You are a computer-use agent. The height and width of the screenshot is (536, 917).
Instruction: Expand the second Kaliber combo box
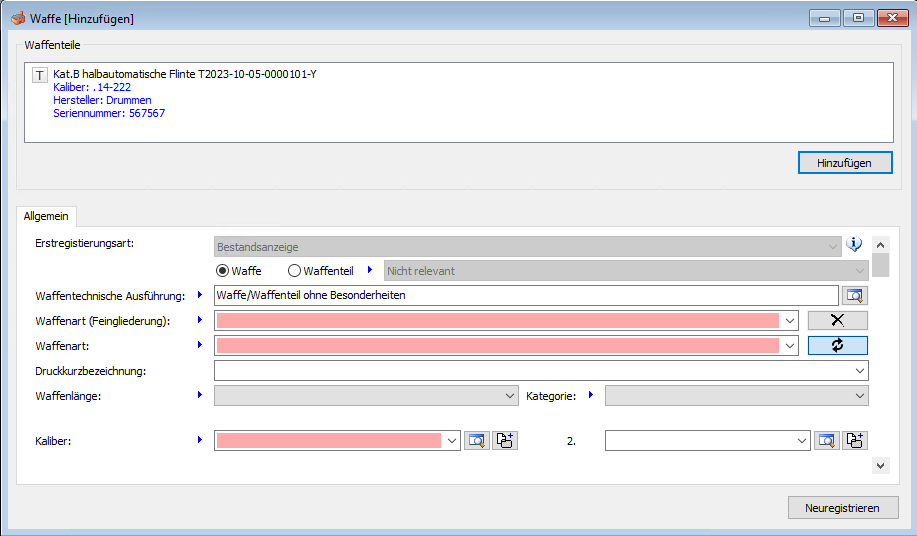click(801, 440)
